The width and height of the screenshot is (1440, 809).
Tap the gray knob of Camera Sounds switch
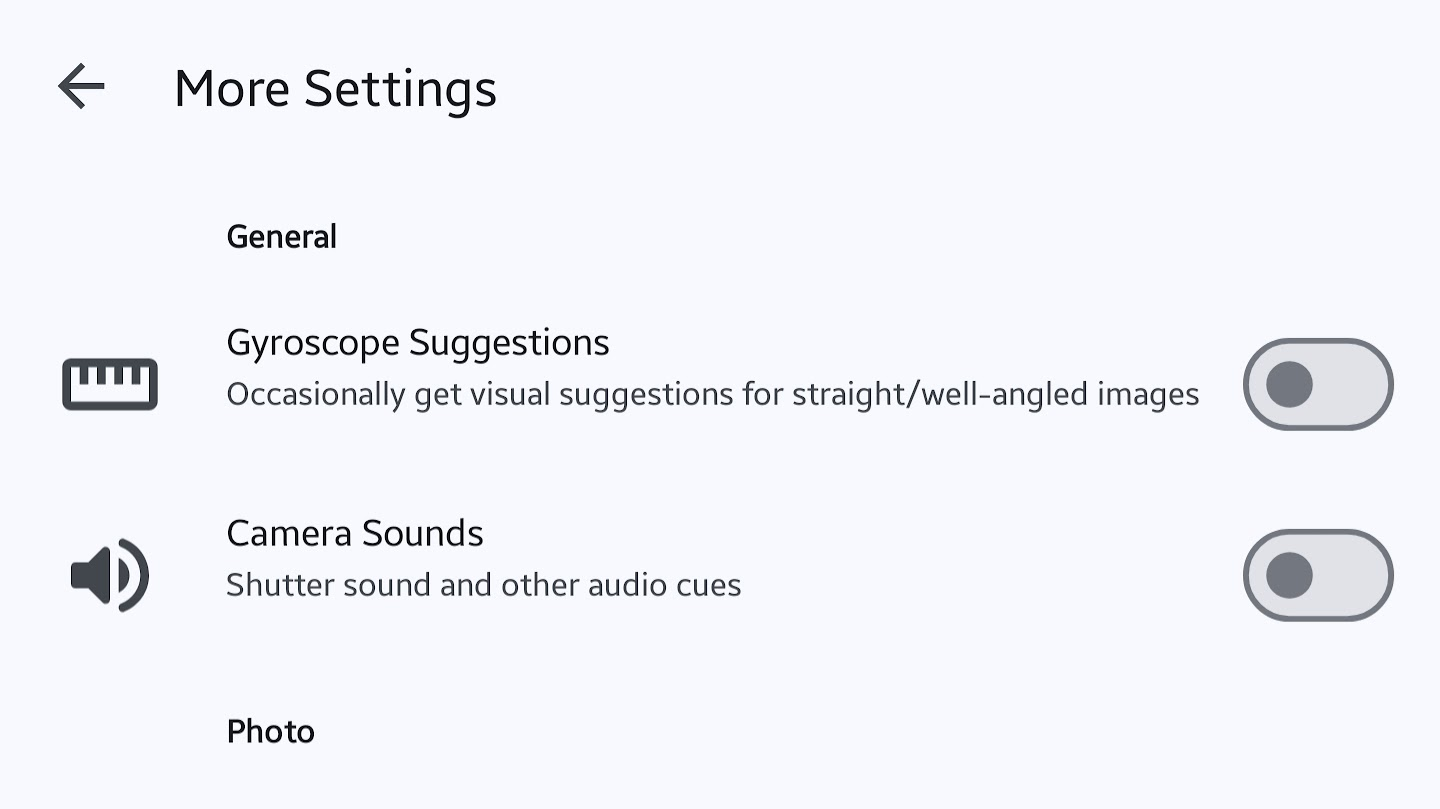point(1289,575)
